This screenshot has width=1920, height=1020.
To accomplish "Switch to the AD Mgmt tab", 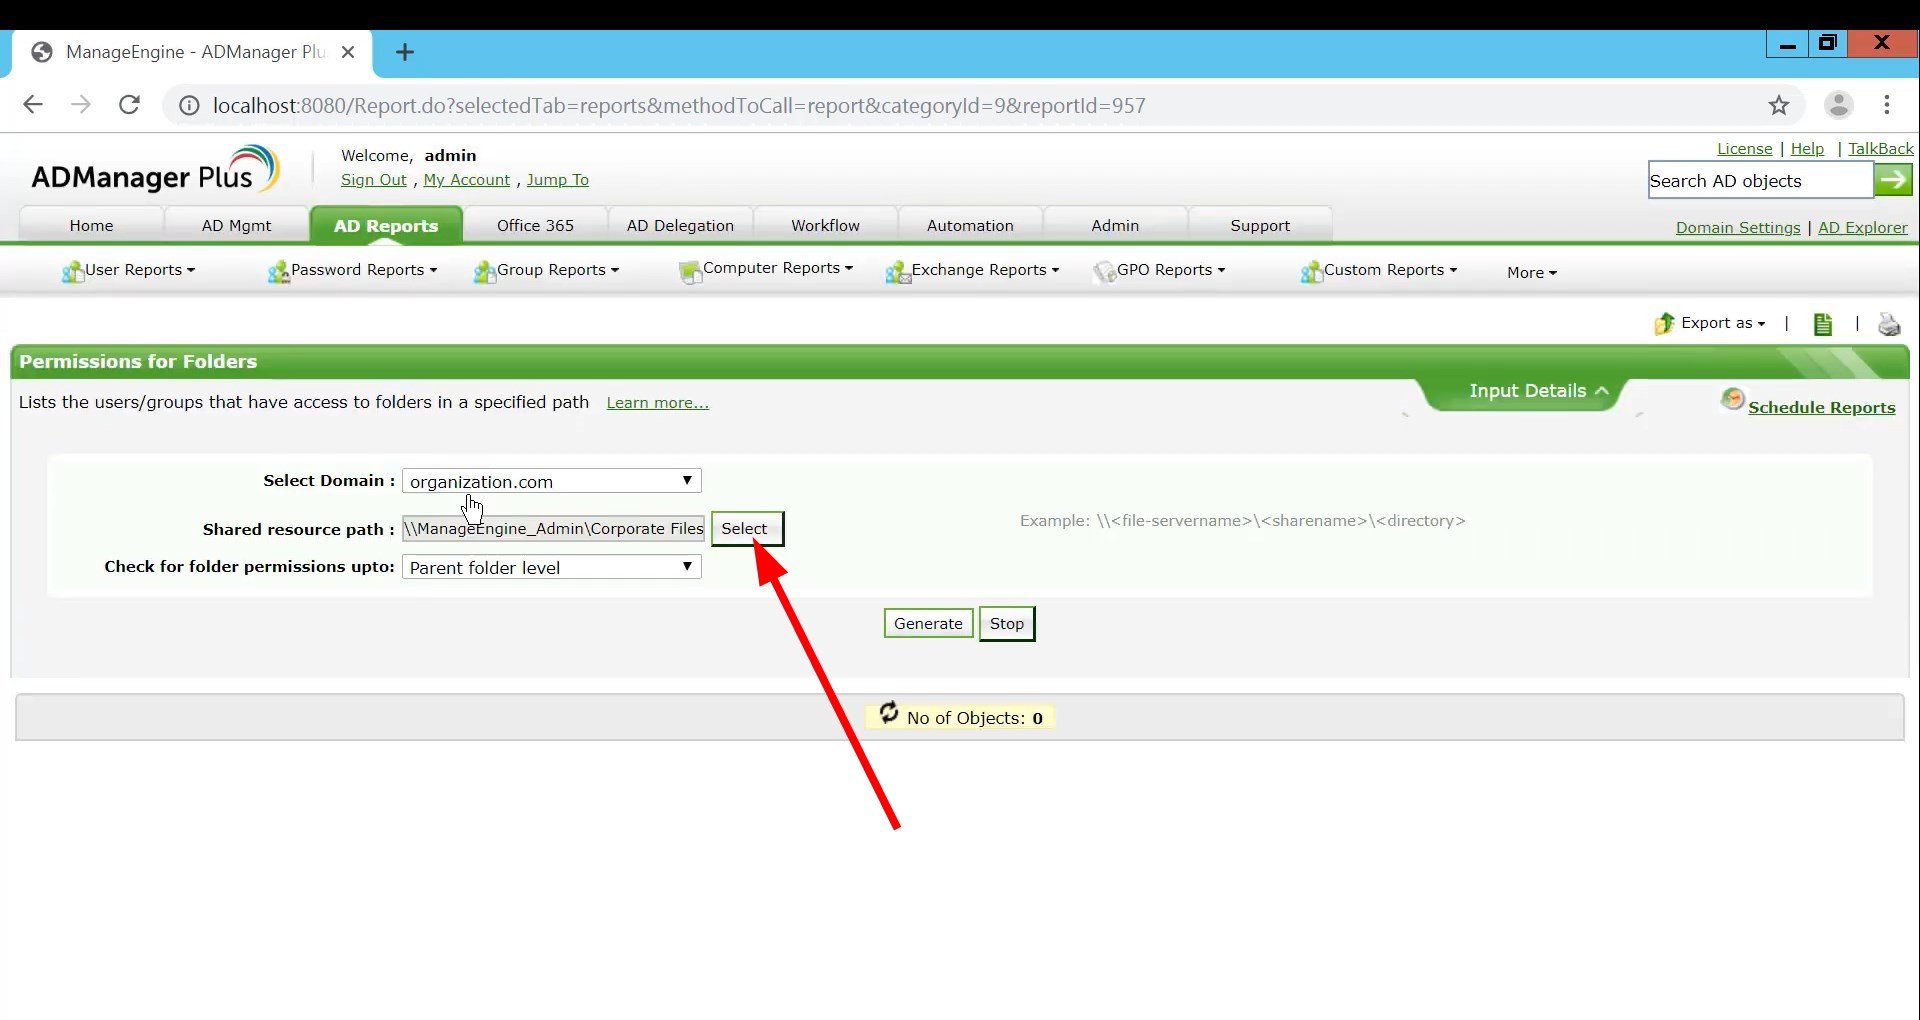I will tap(236, 225).
